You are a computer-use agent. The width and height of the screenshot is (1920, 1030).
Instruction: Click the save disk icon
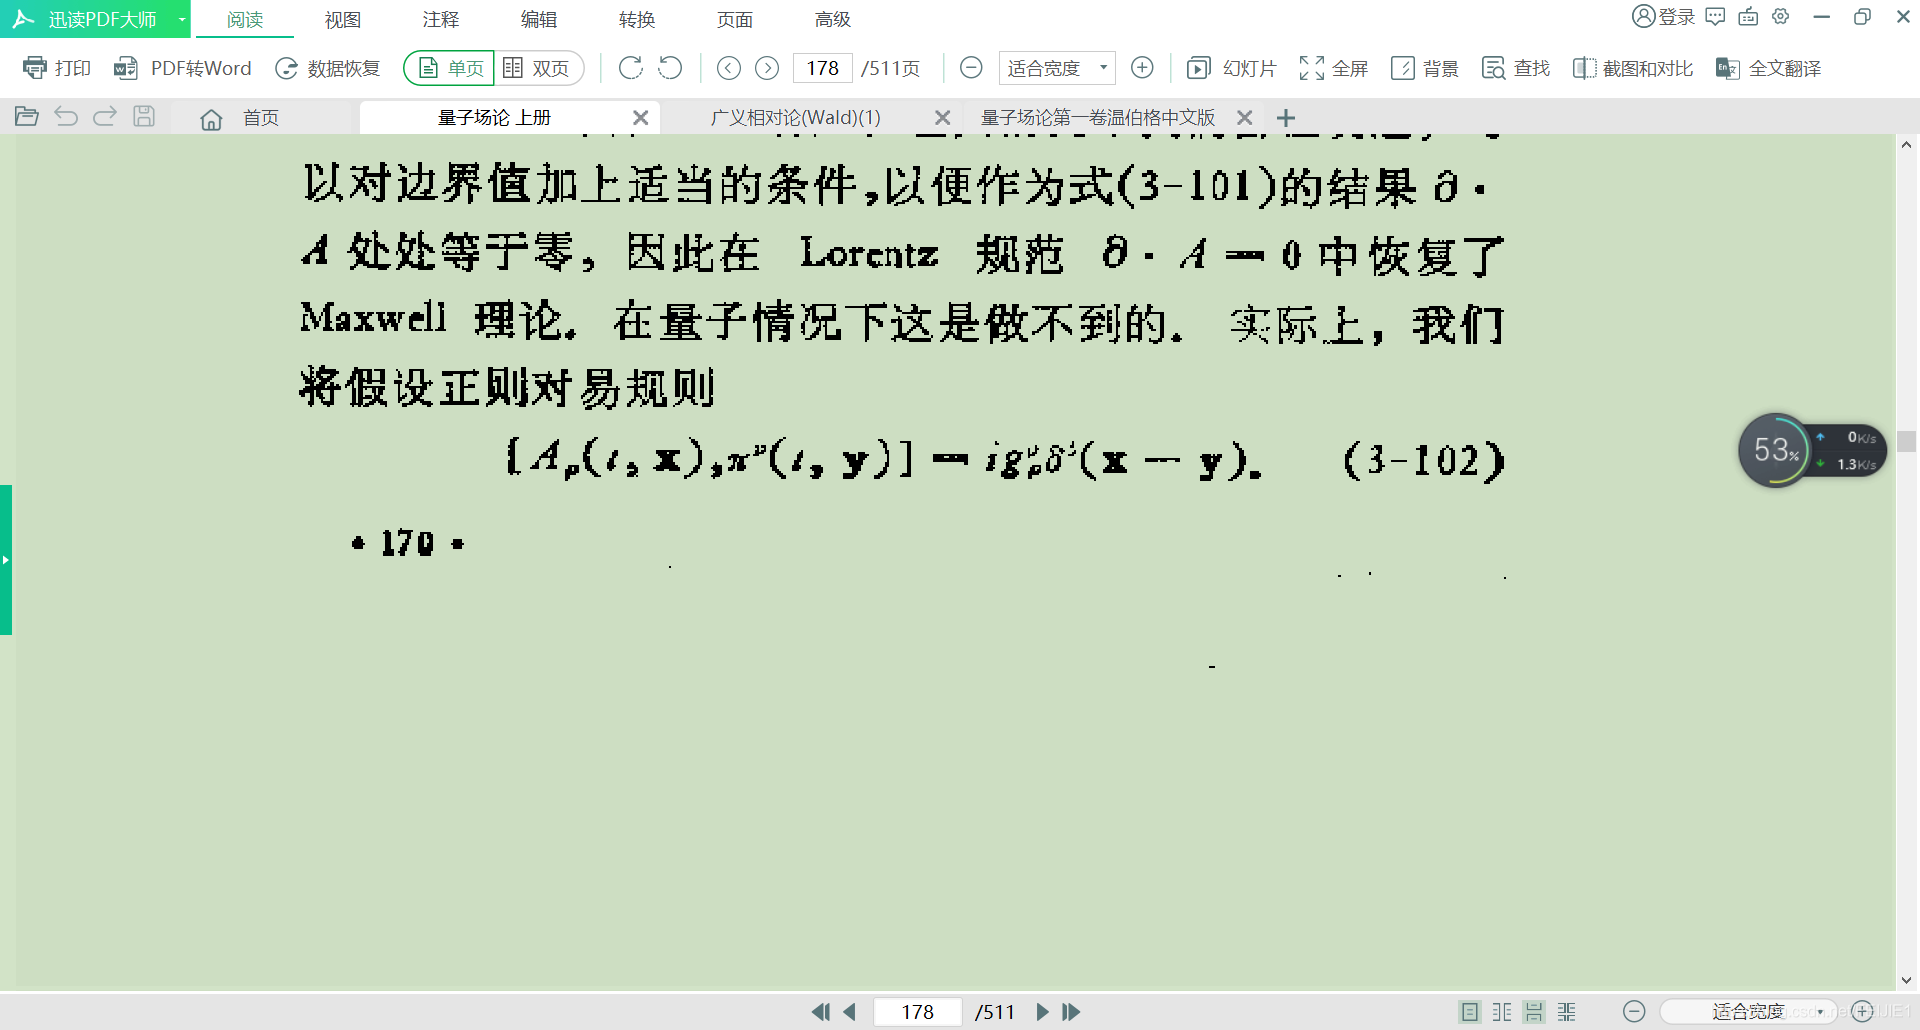144,117
